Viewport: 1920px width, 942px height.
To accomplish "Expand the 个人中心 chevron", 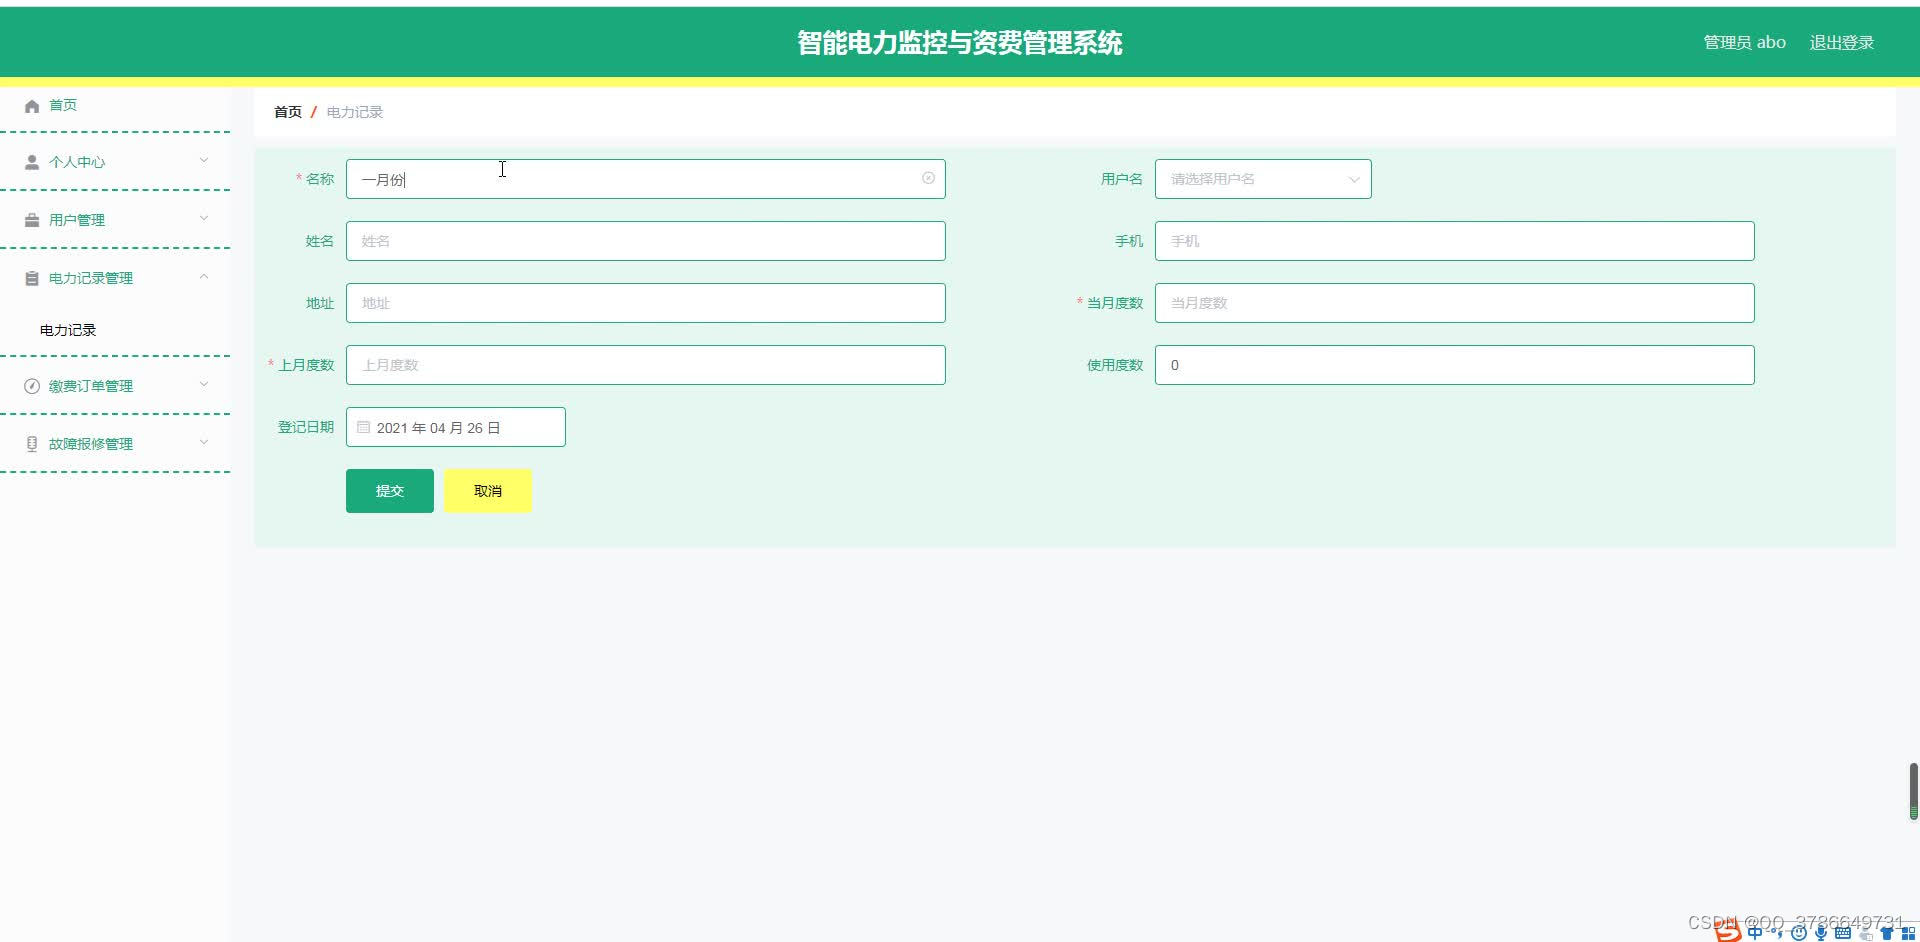I will (204, 160).
